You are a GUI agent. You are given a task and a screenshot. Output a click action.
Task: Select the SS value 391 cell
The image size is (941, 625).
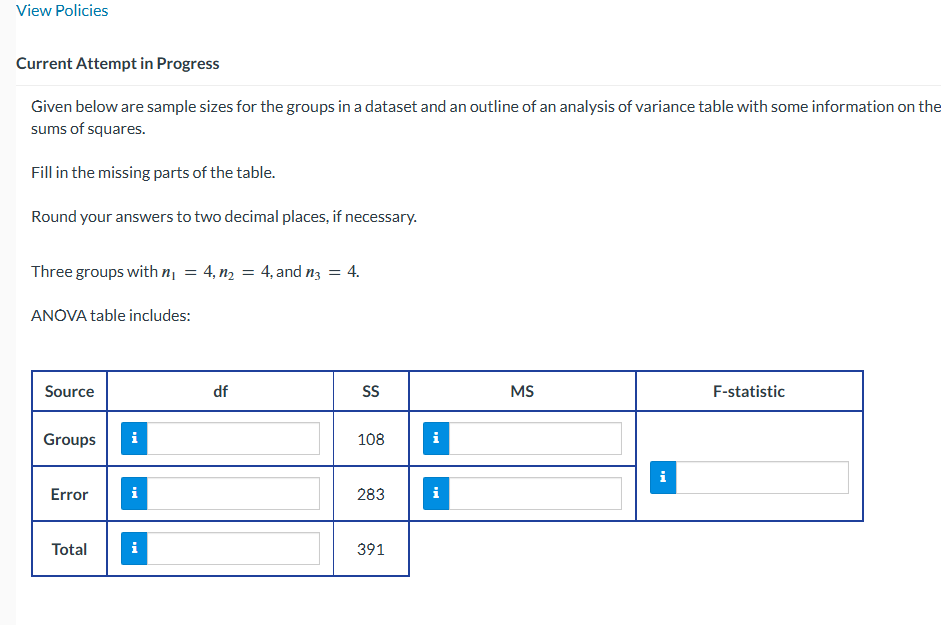click(371, 548)
